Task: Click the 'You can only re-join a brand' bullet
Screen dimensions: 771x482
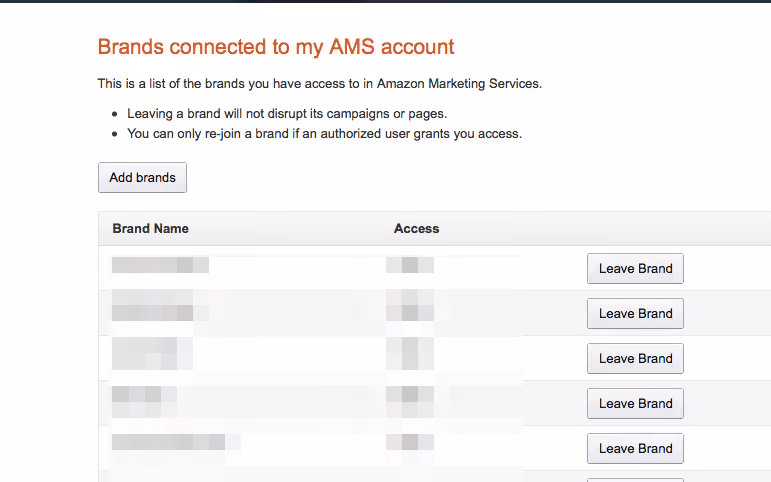Action: pos(325,134)
